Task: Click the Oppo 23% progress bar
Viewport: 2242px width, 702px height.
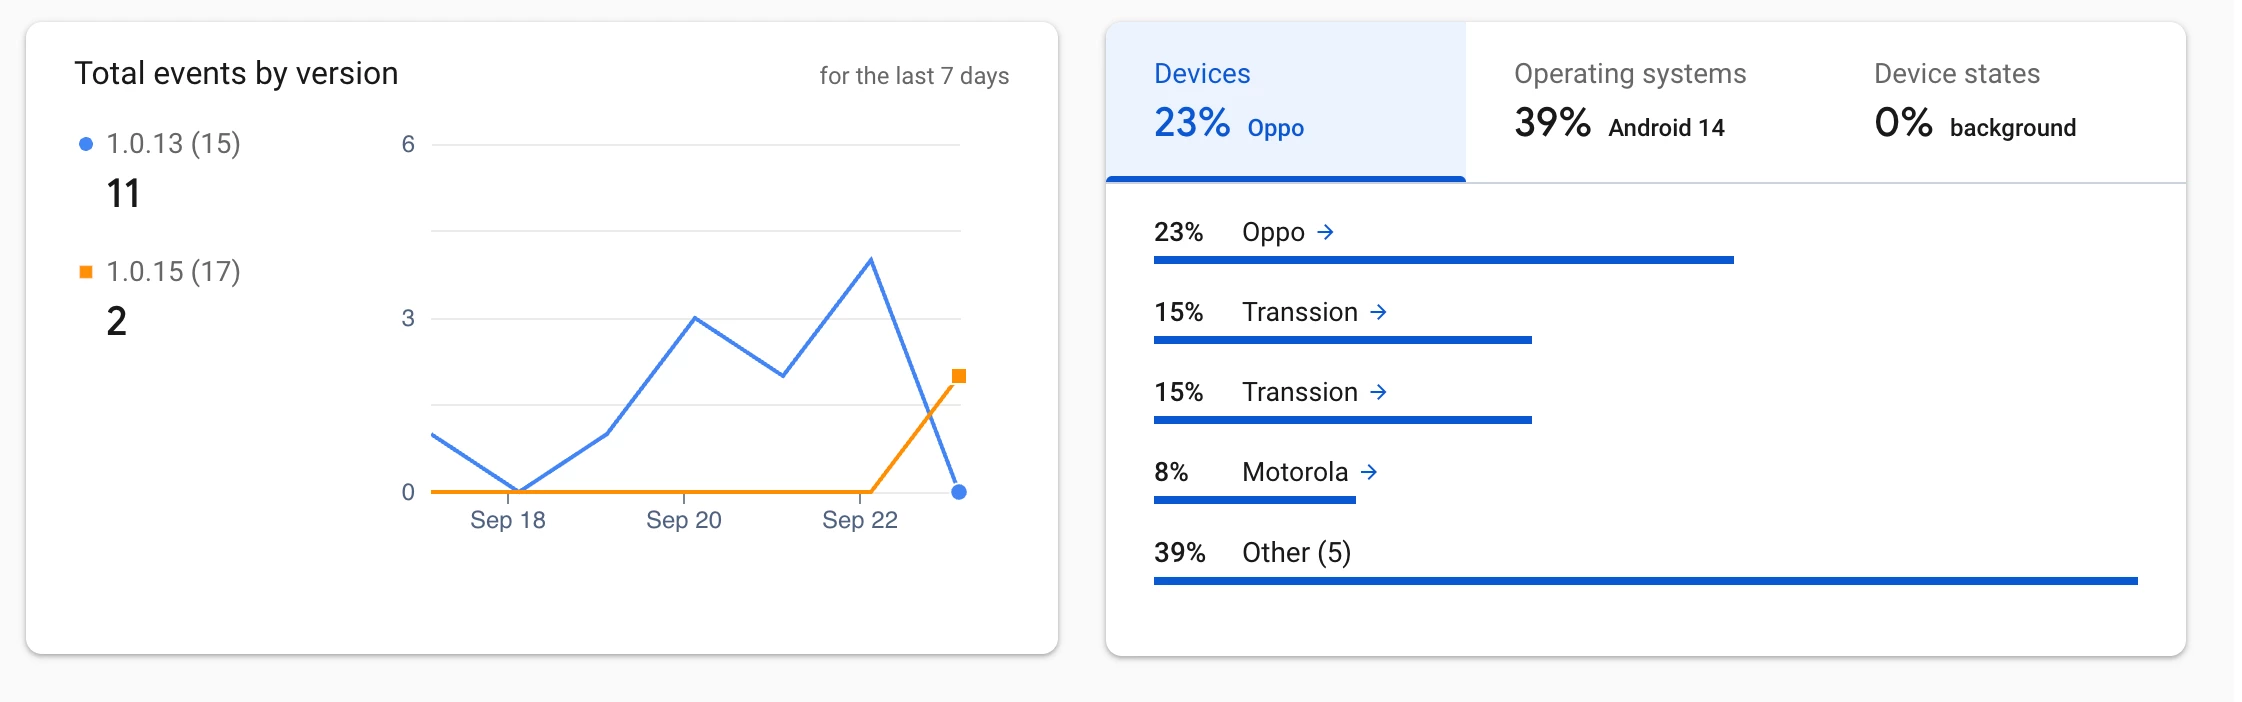Action: tap(1443, 260)
